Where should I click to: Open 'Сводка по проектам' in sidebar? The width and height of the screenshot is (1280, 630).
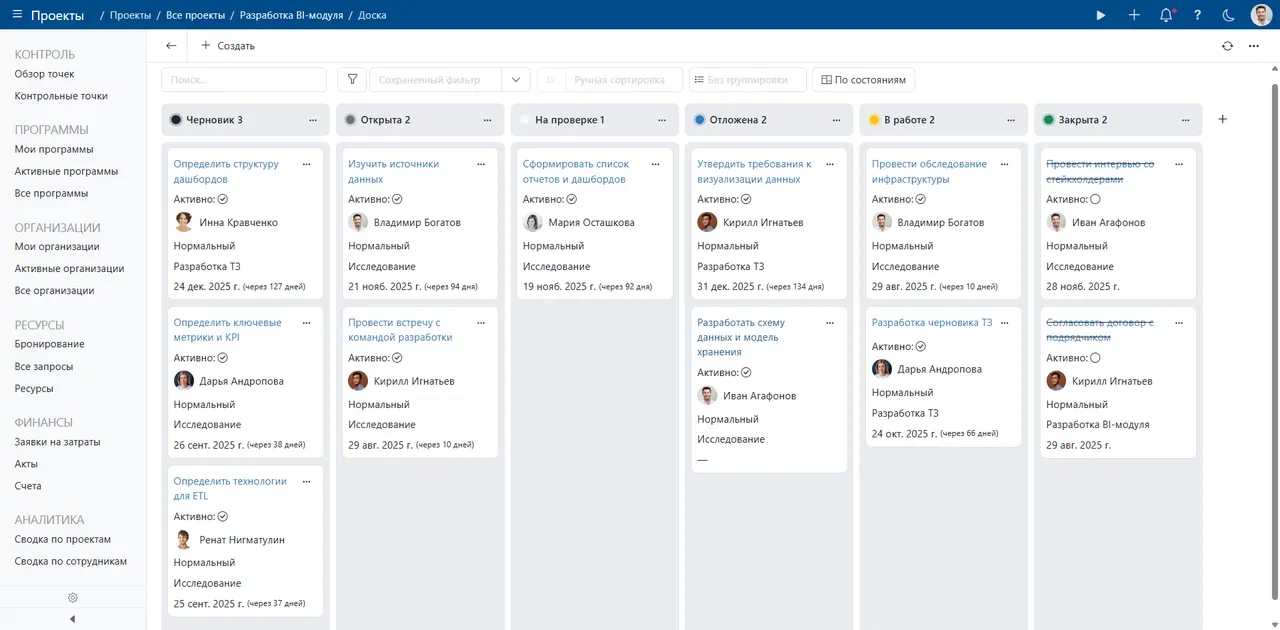(62, 539)
